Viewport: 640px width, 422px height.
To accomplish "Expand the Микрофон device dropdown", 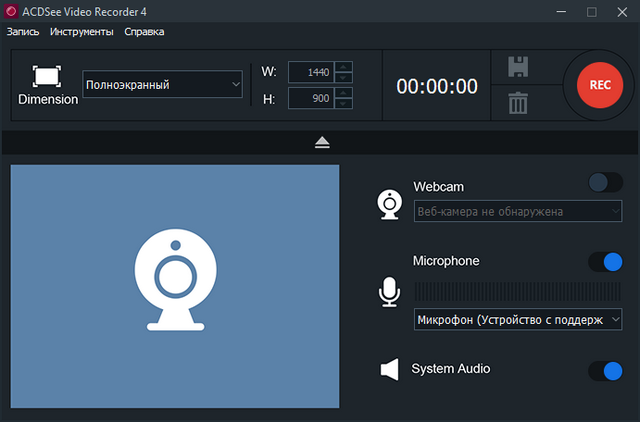I will pos(518,319).
